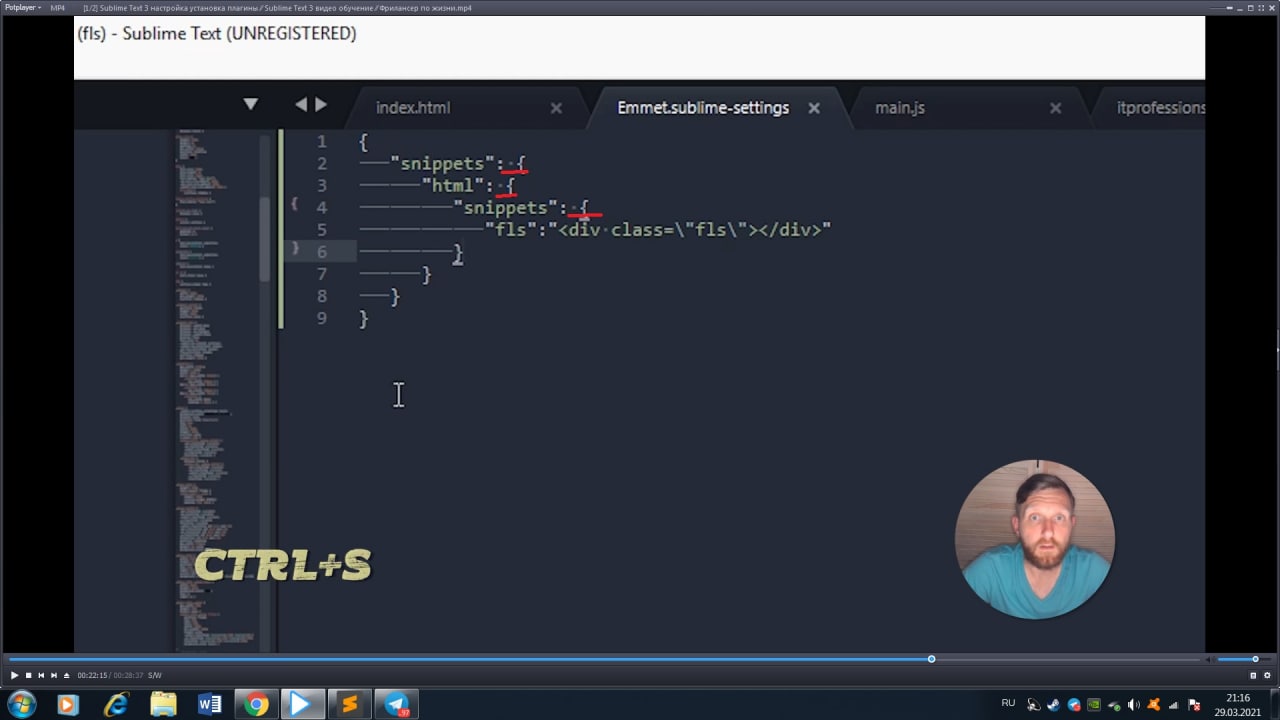Play the video in Potplayer
Screen dimensions: 1280x720
(14, 675)
